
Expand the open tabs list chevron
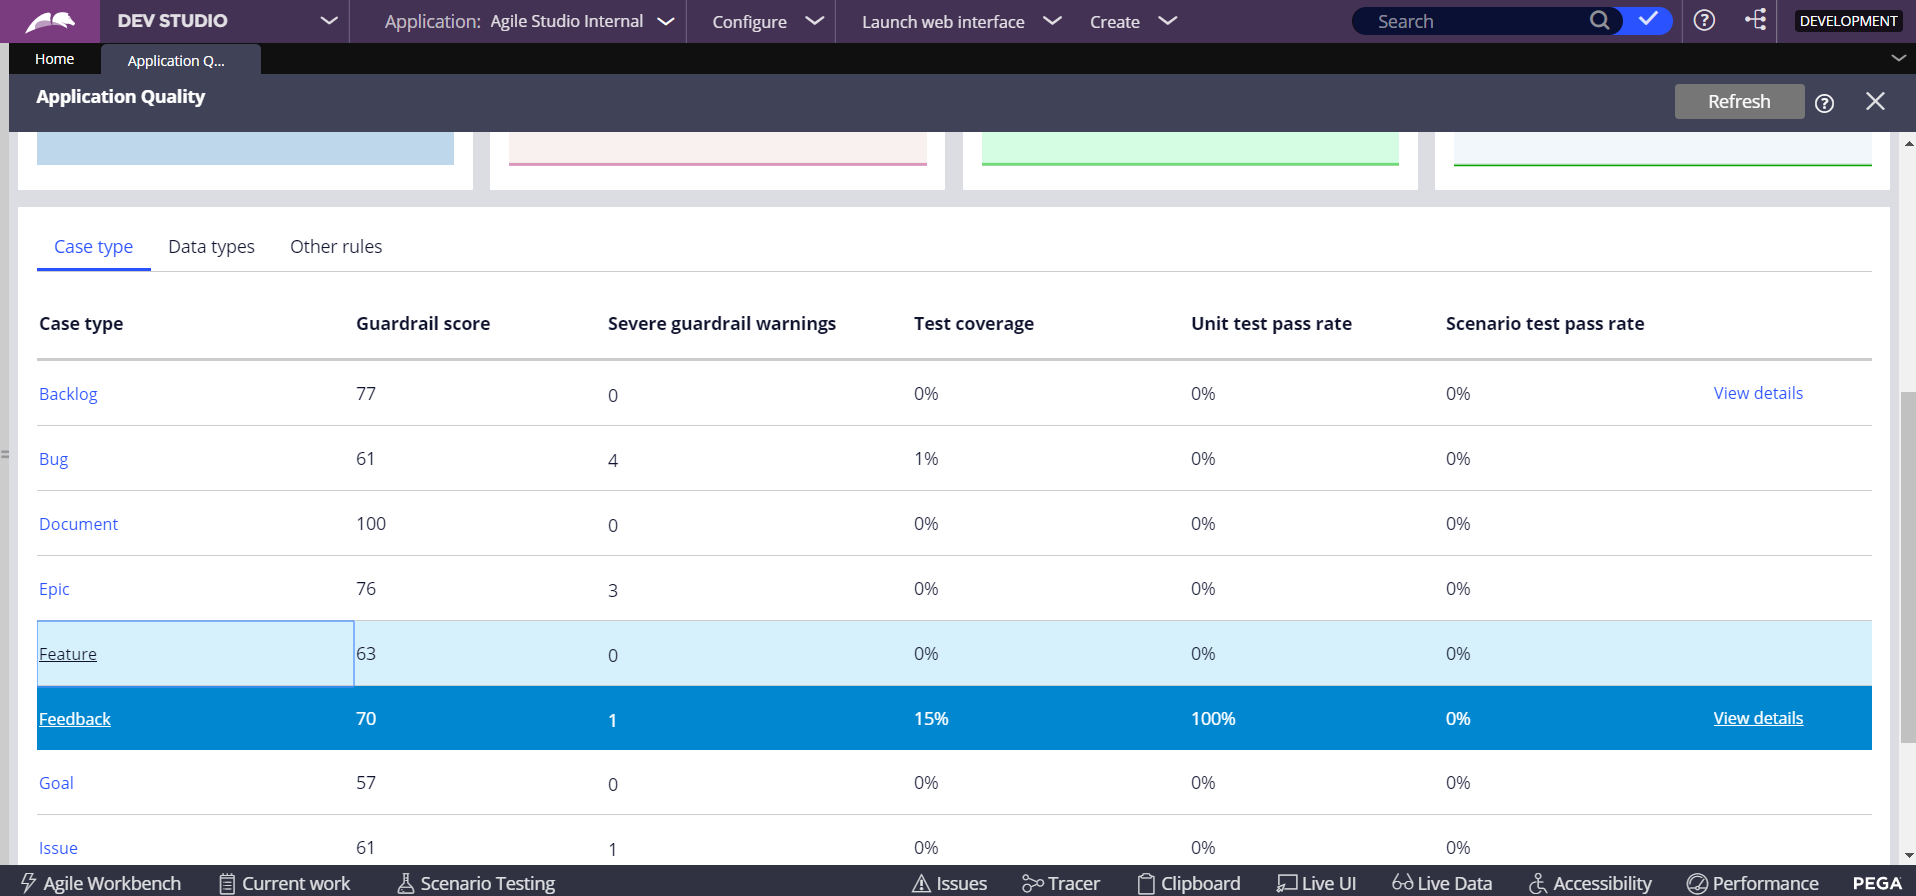point(1898,58)
